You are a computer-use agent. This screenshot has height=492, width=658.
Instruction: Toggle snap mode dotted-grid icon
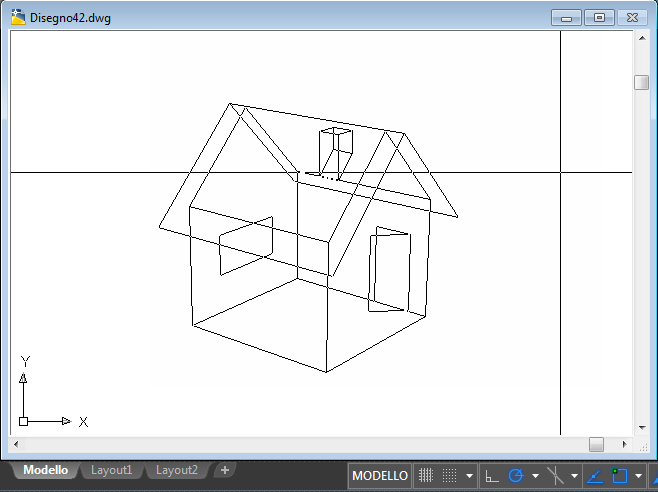[449, 476]
